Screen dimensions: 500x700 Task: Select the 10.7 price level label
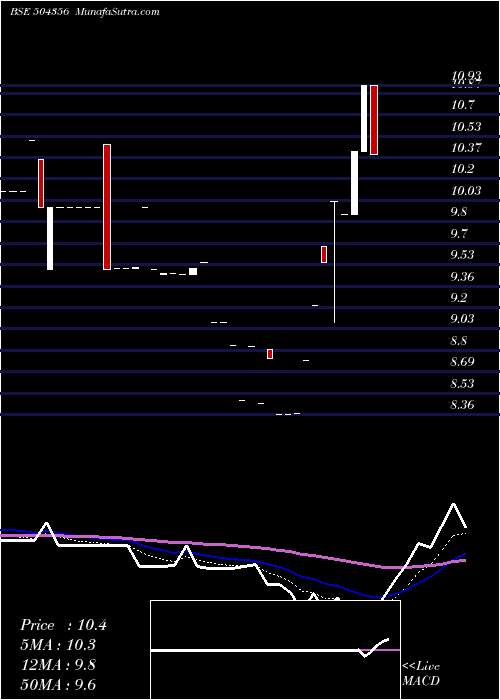pyautogui.click(x=462, y=105)
